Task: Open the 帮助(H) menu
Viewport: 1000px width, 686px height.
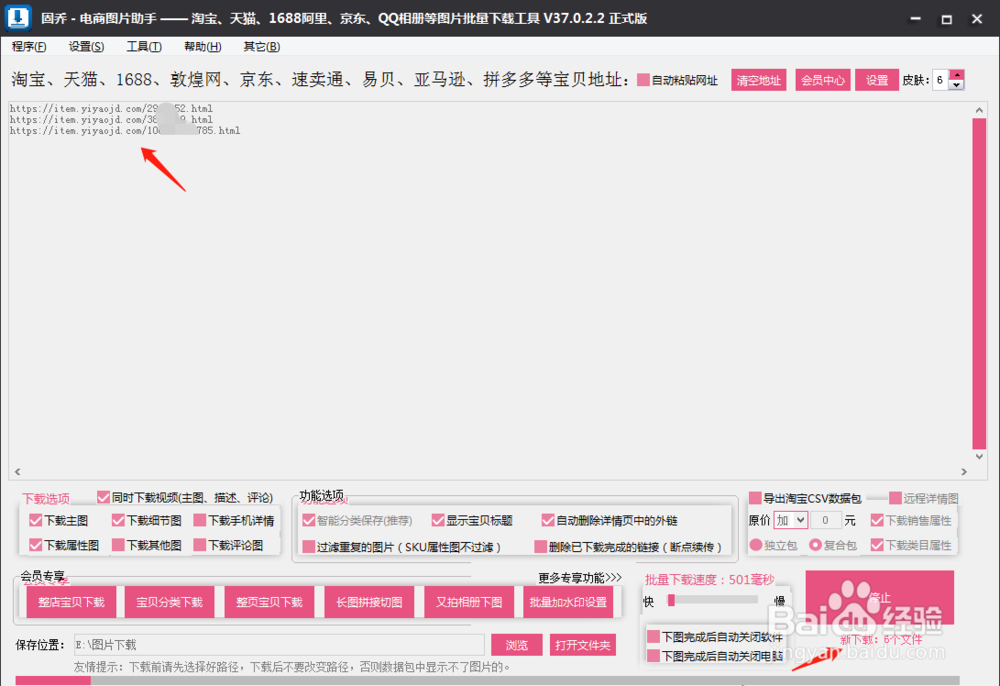Action: pyautogui.click(x=202, y=47)
